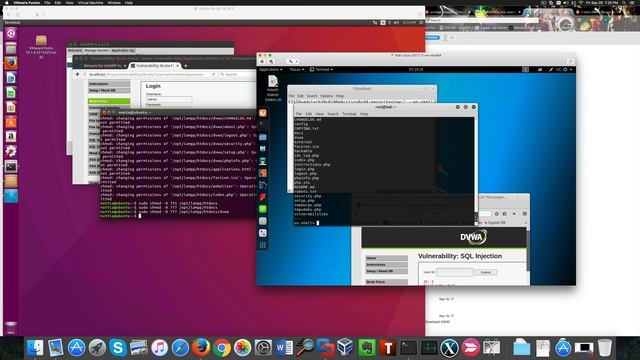
Task: Select green Brute Force in Ubuntu DVWA
Action: click(x=109, y=101)
